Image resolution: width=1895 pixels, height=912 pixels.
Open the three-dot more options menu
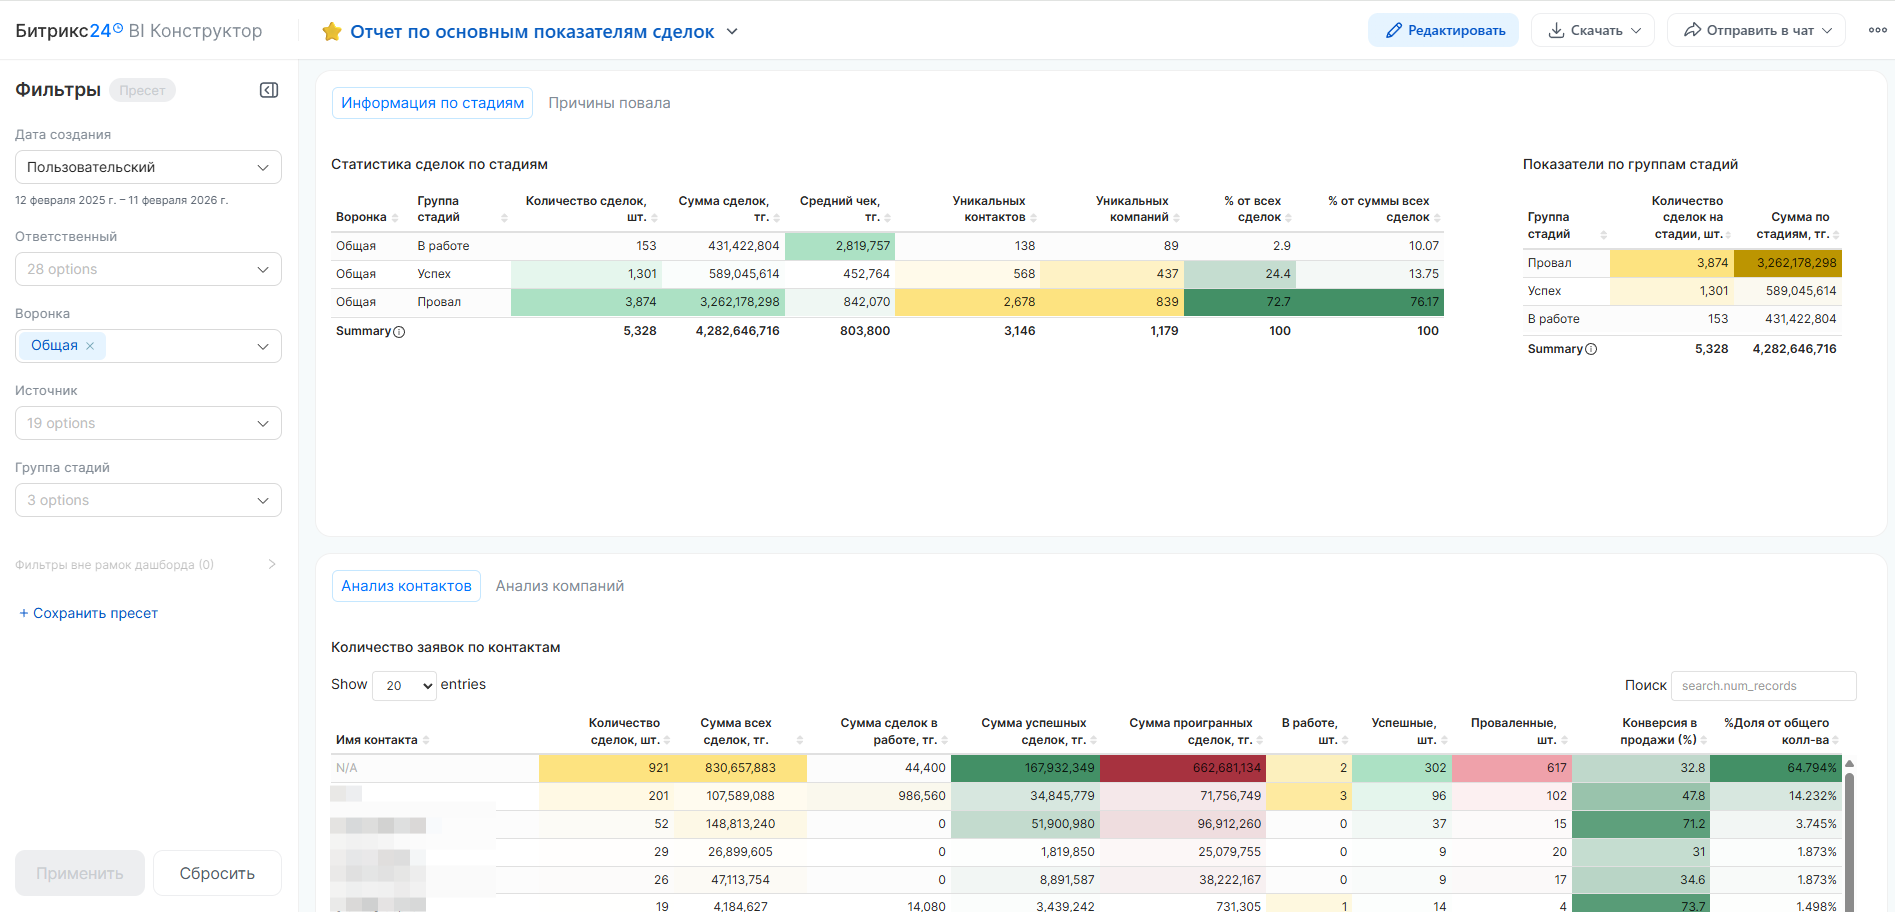[x=1877, y=30]
